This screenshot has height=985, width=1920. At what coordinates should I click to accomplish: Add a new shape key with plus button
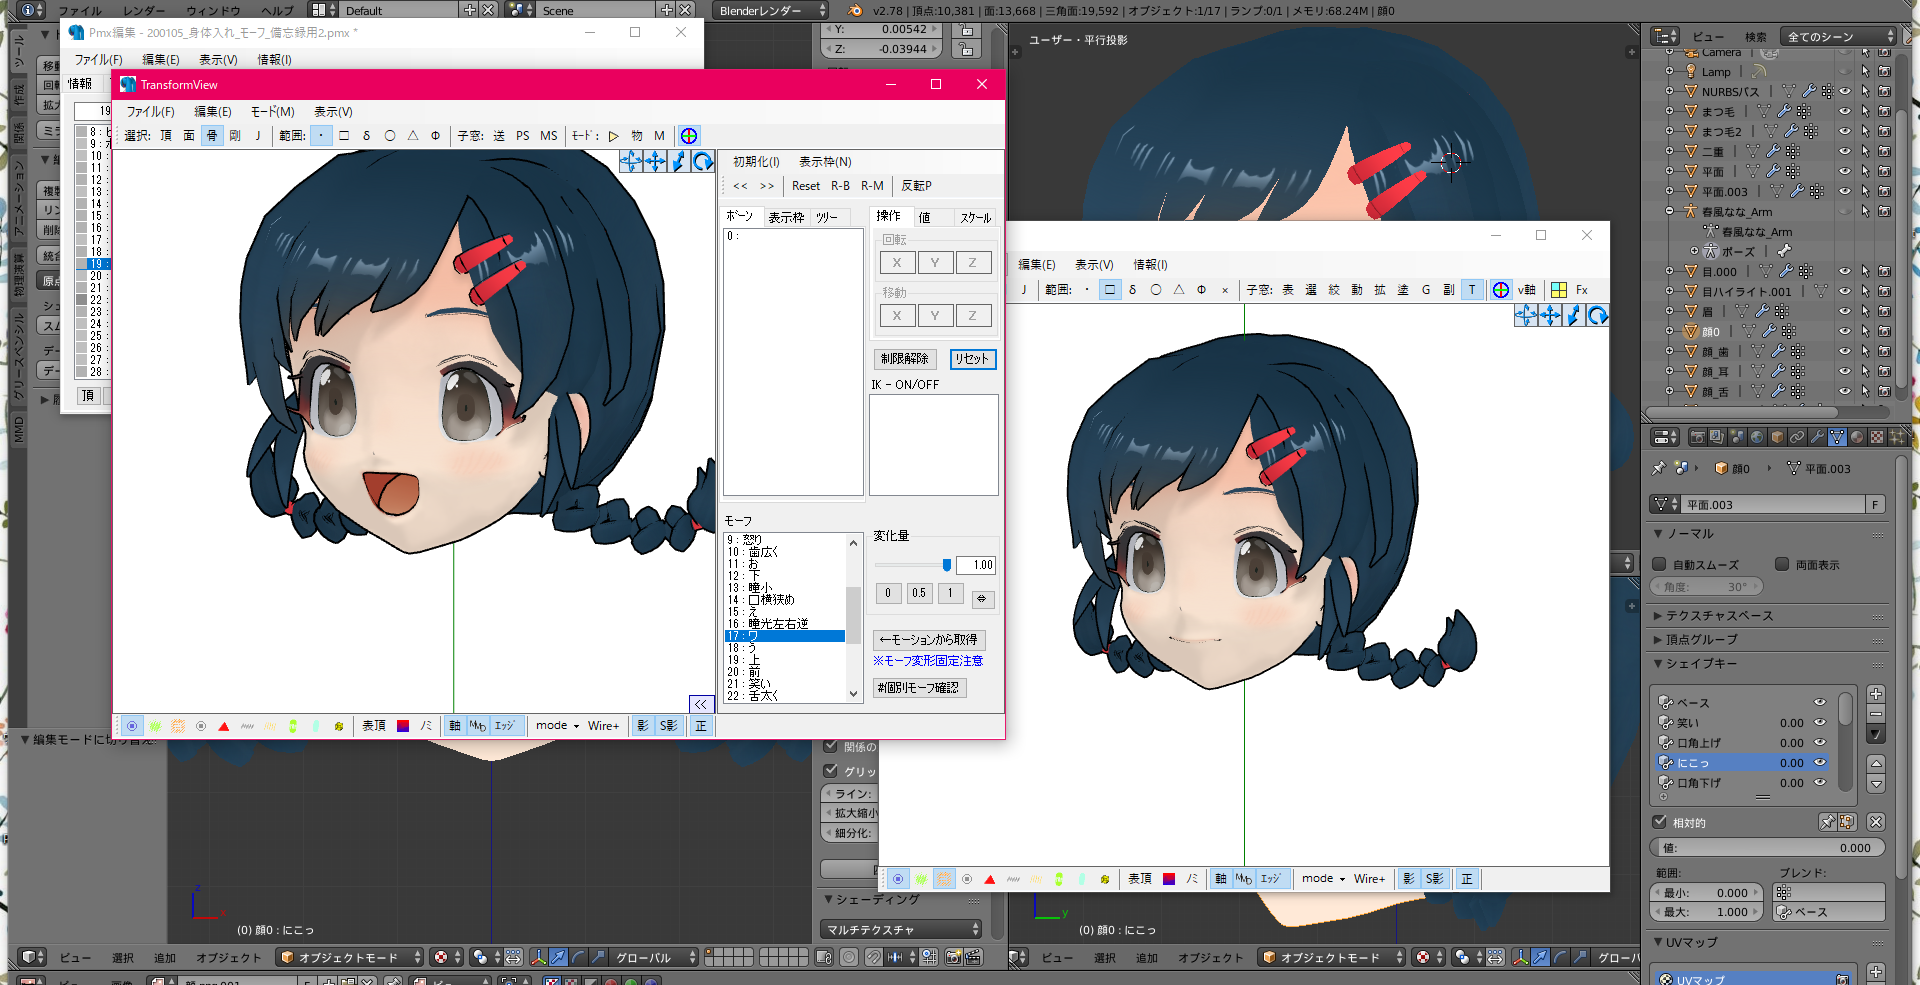tap(1876, 694)
